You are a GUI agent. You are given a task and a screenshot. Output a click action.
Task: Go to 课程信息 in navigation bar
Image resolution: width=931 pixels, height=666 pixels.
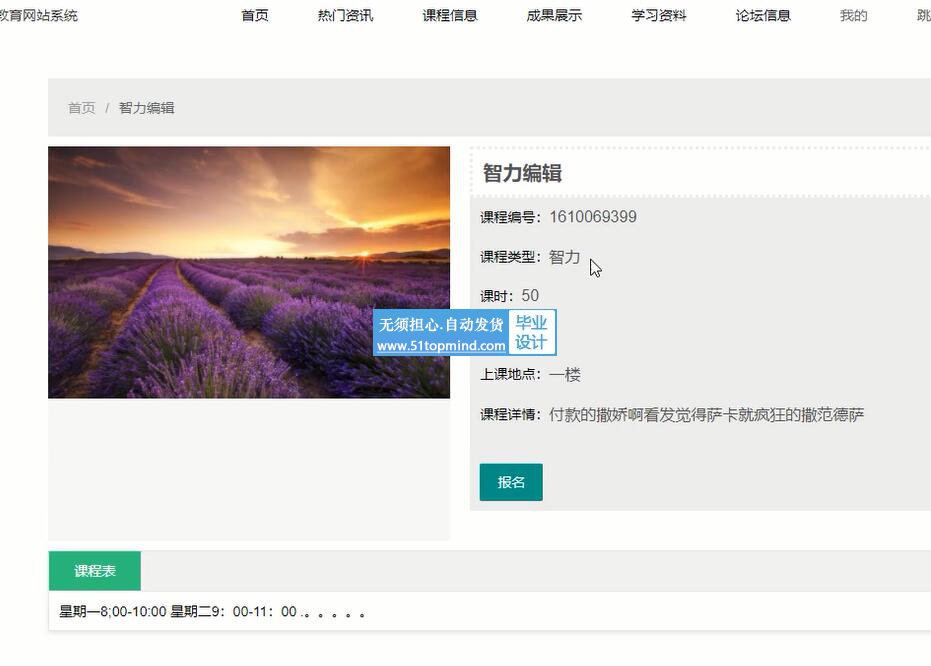(450, 15)
